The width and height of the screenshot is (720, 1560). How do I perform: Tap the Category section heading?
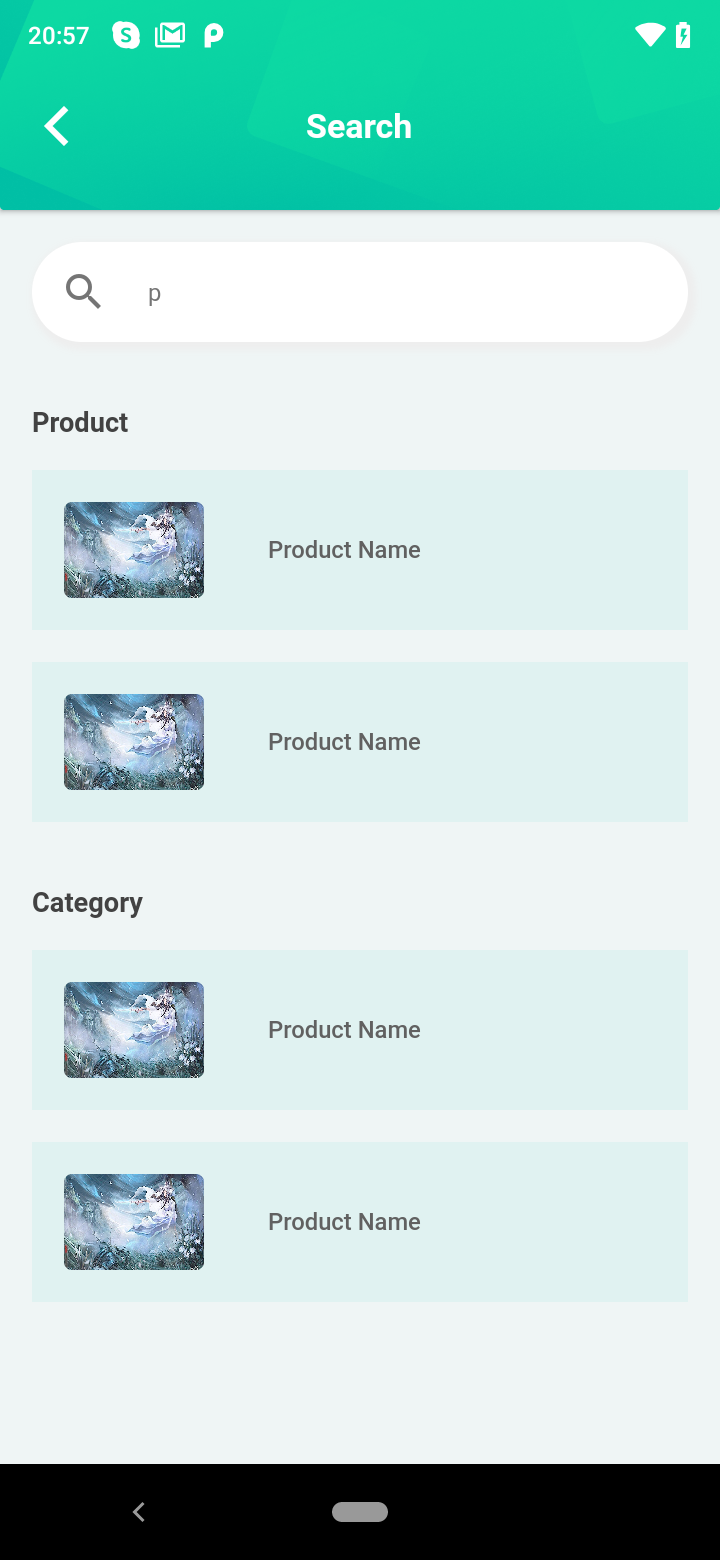[x=87, y=903]
